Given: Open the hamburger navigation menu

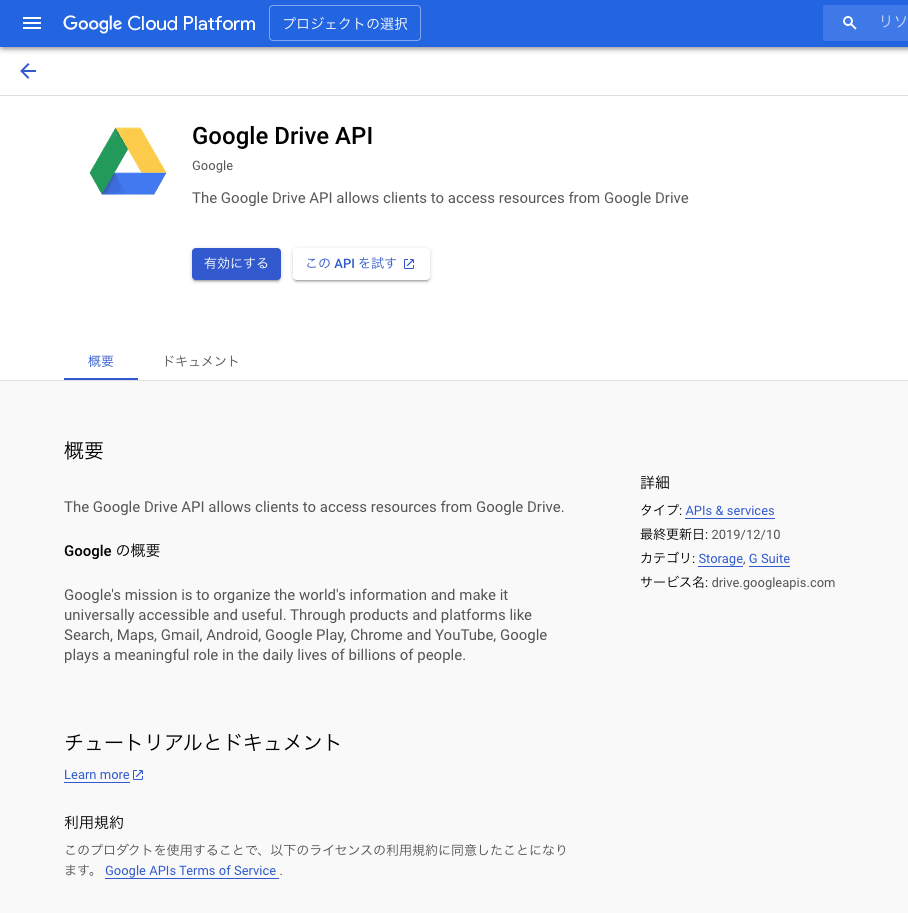Looking at the screenshot, I should coord(32,23).
